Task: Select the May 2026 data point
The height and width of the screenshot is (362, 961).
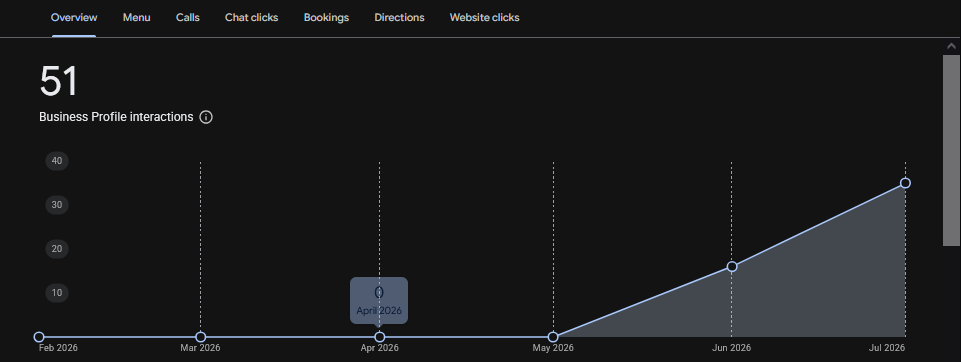Action: pos(553,337)
